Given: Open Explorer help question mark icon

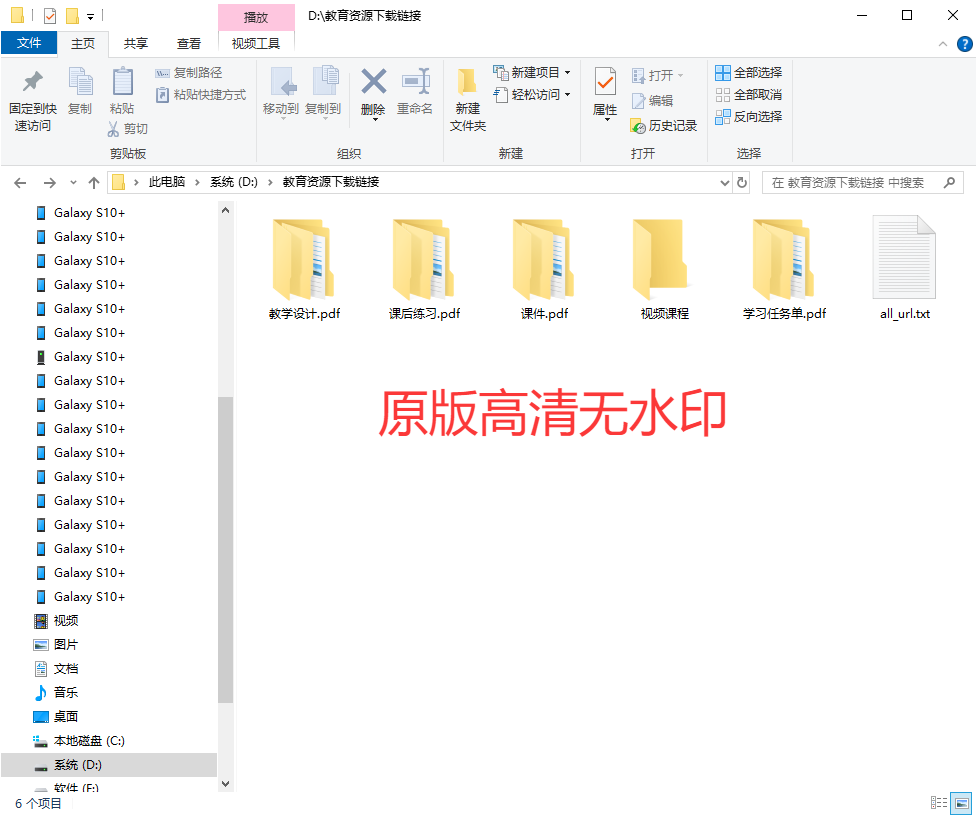Looking at the screenshot, I should 965,44.
